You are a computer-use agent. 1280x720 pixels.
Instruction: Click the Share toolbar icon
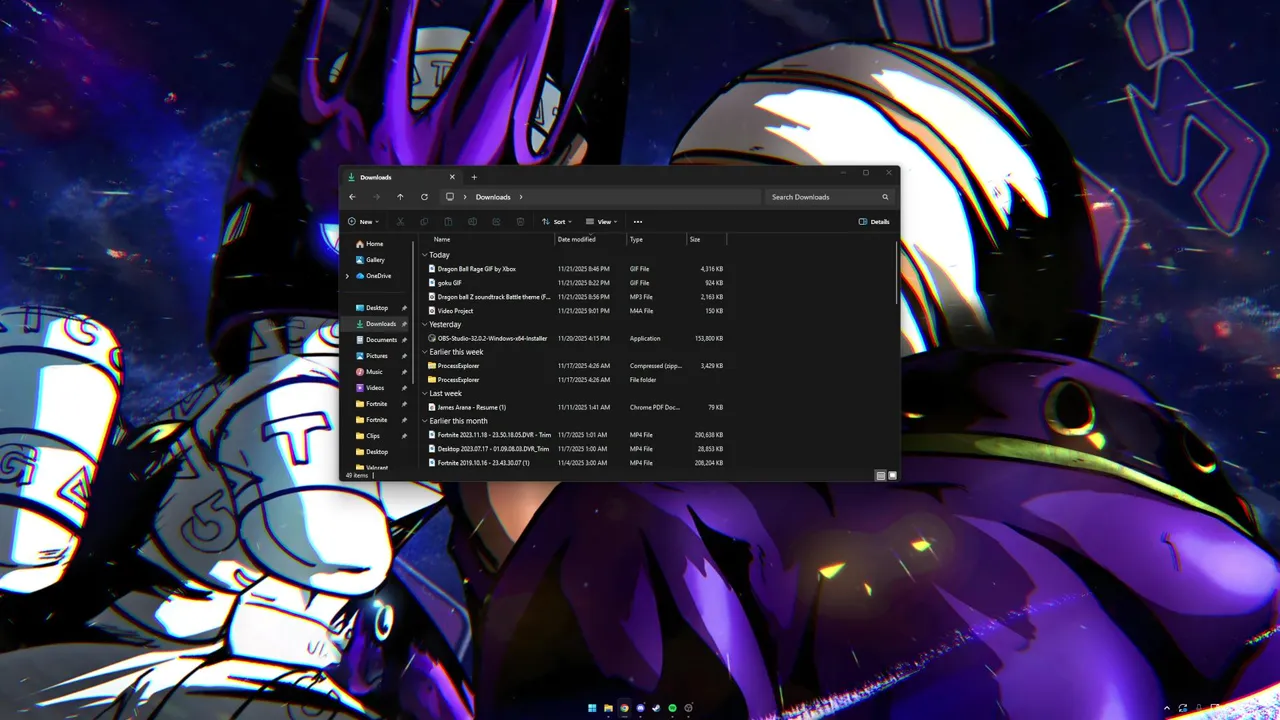[496, 222]
